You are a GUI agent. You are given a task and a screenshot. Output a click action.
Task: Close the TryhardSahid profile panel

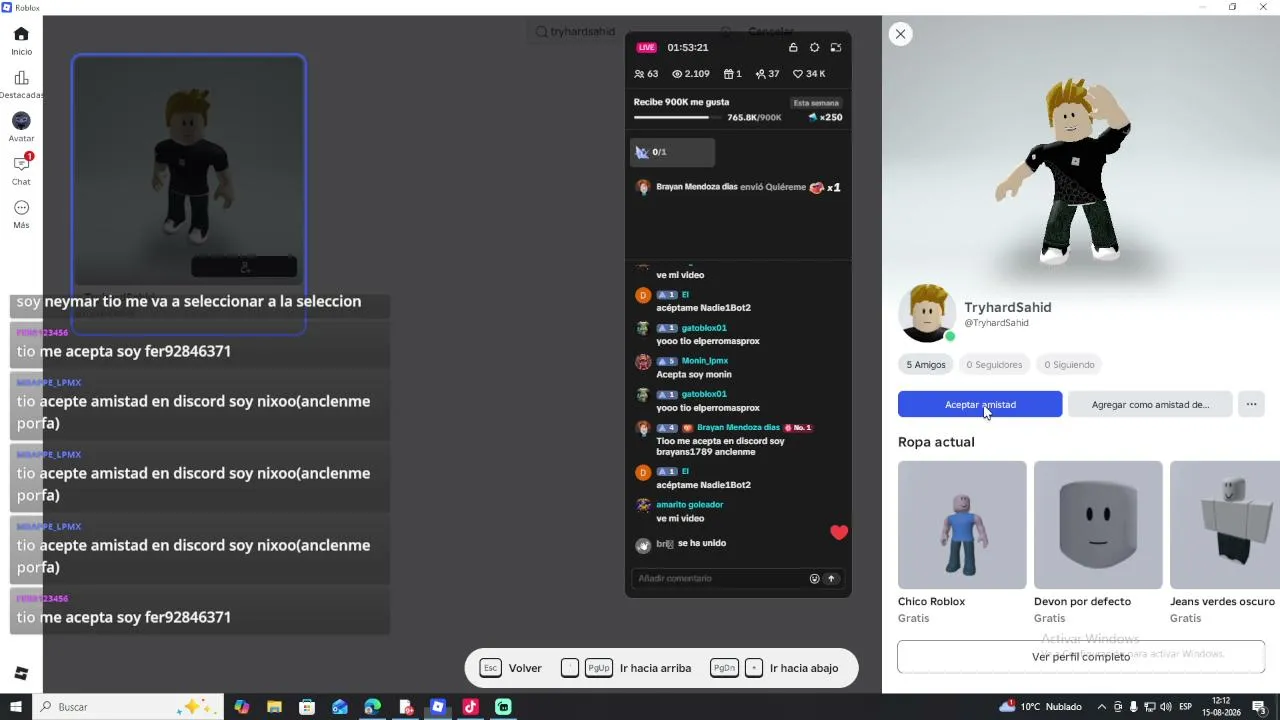pyautogui.click(x=900, y=34)
